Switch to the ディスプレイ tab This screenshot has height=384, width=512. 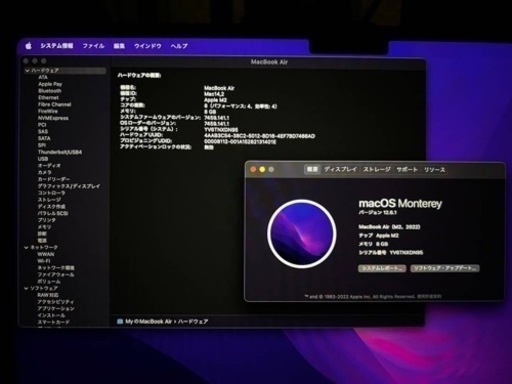point(340,169)
